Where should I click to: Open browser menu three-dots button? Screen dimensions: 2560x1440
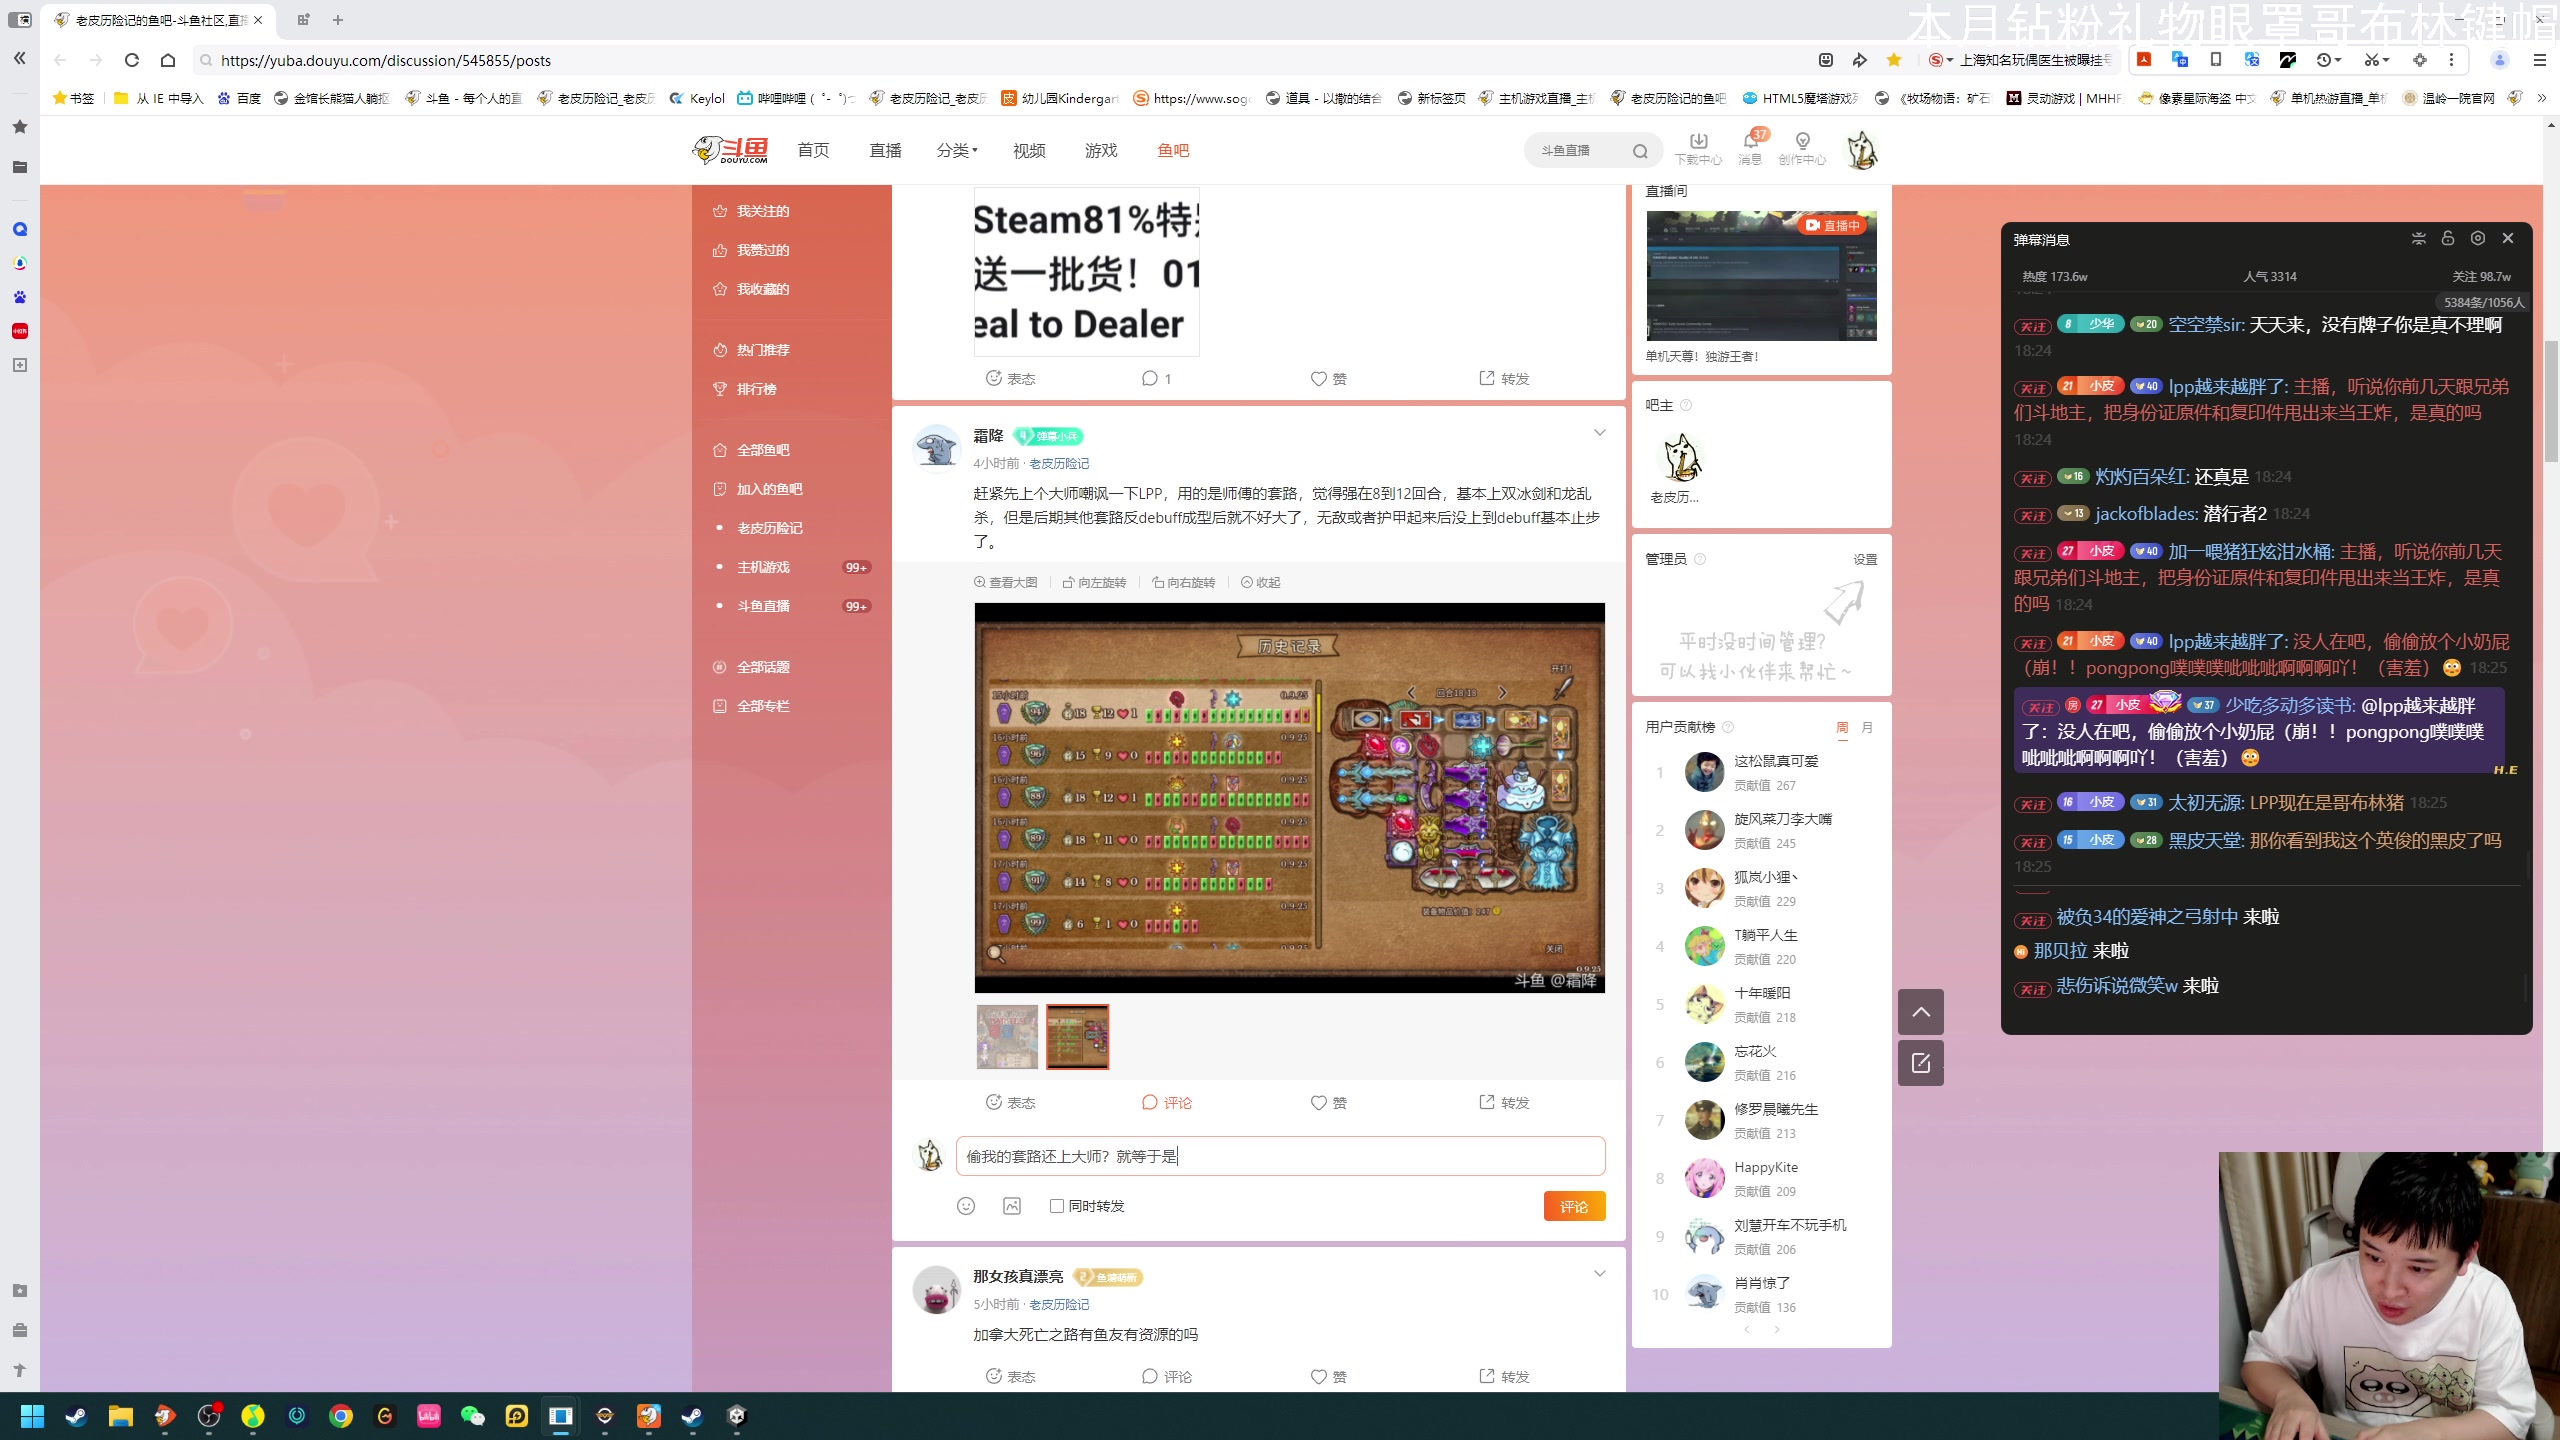tap(2451, 60)
